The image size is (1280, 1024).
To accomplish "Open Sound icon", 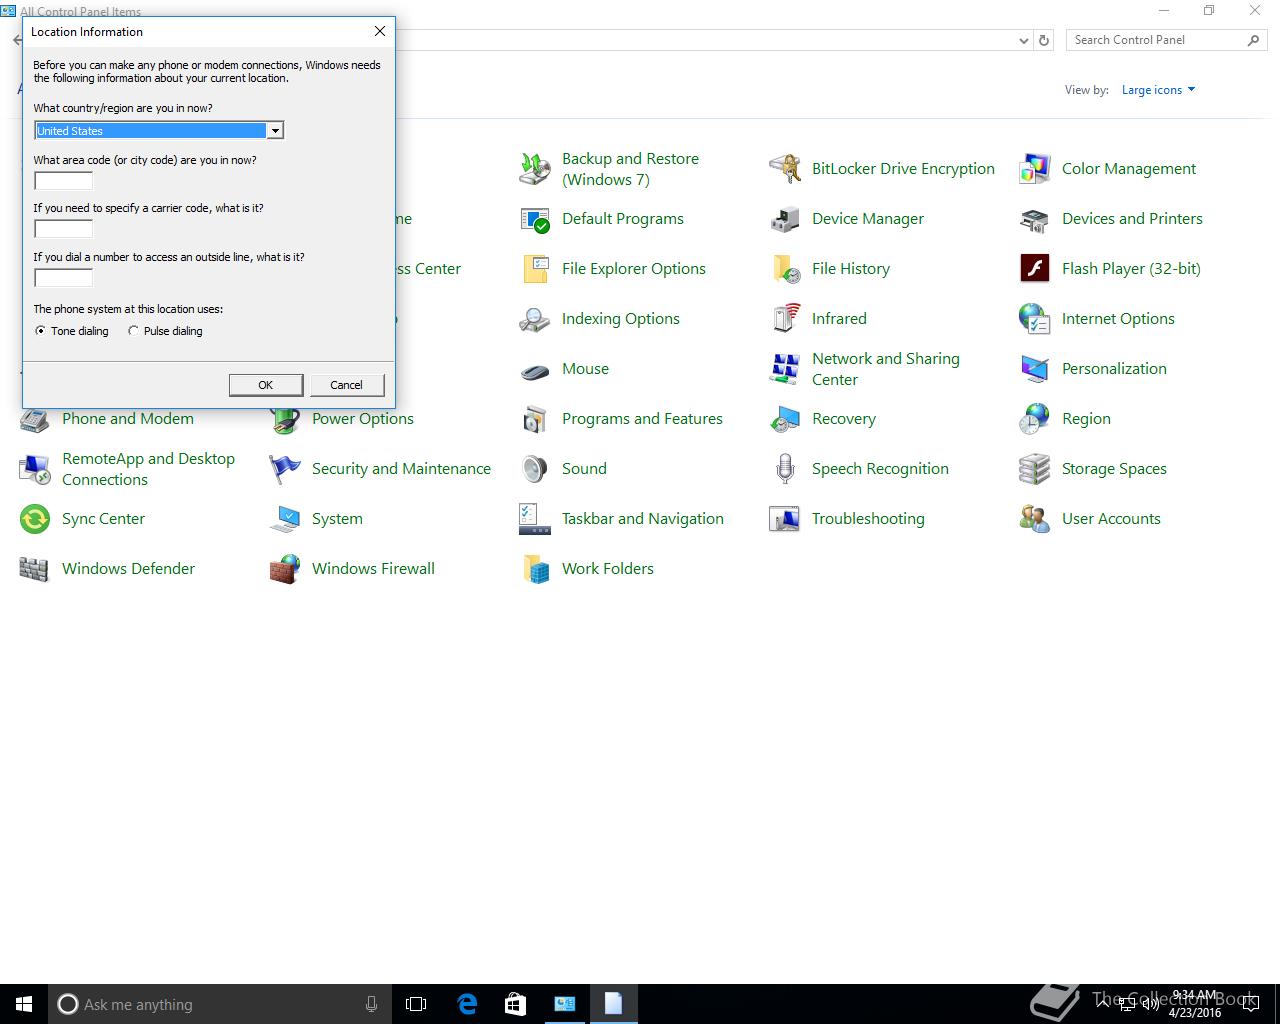I will [535, 469].
